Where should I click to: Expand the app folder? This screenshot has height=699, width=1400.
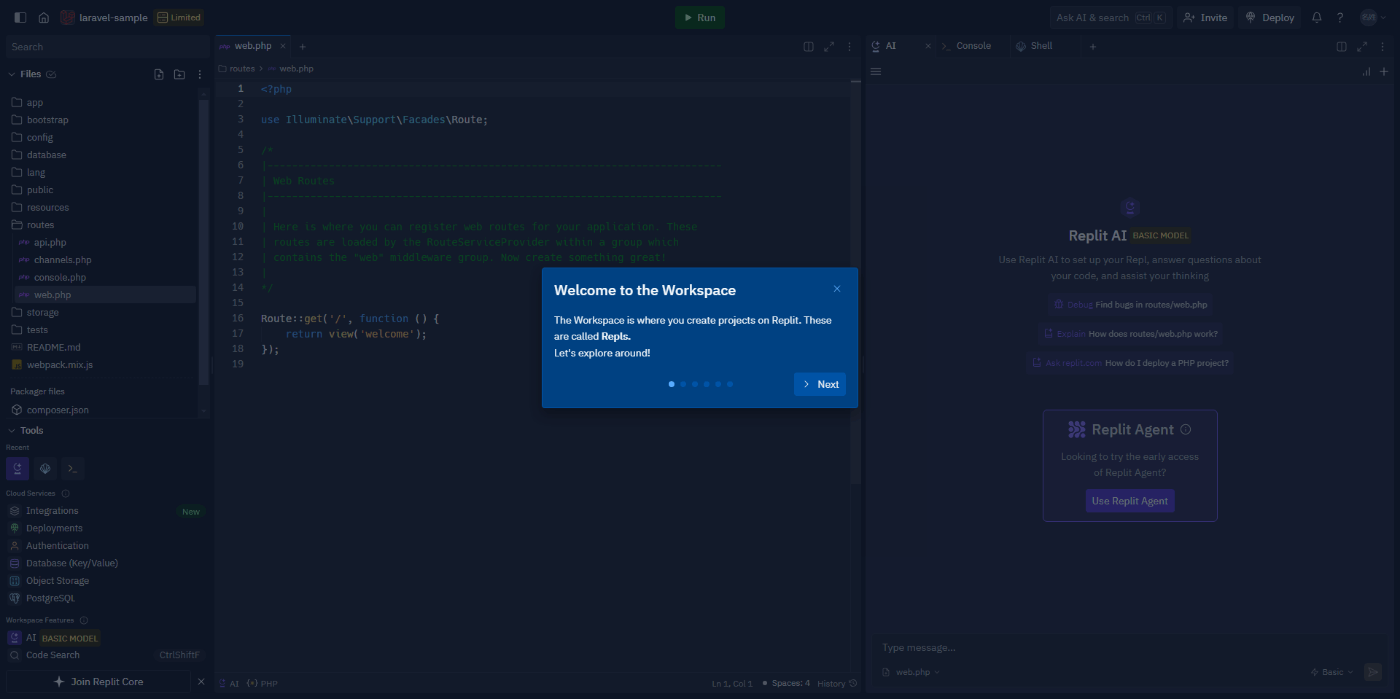pos(102,102)
